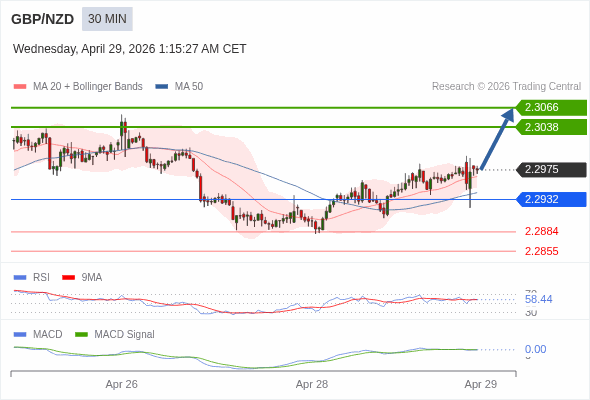Click the date 'Wednesday, April 29, 2026 1:15:27 AM CET'
Viewport: 590px width, 400px height.
(129, 49)
